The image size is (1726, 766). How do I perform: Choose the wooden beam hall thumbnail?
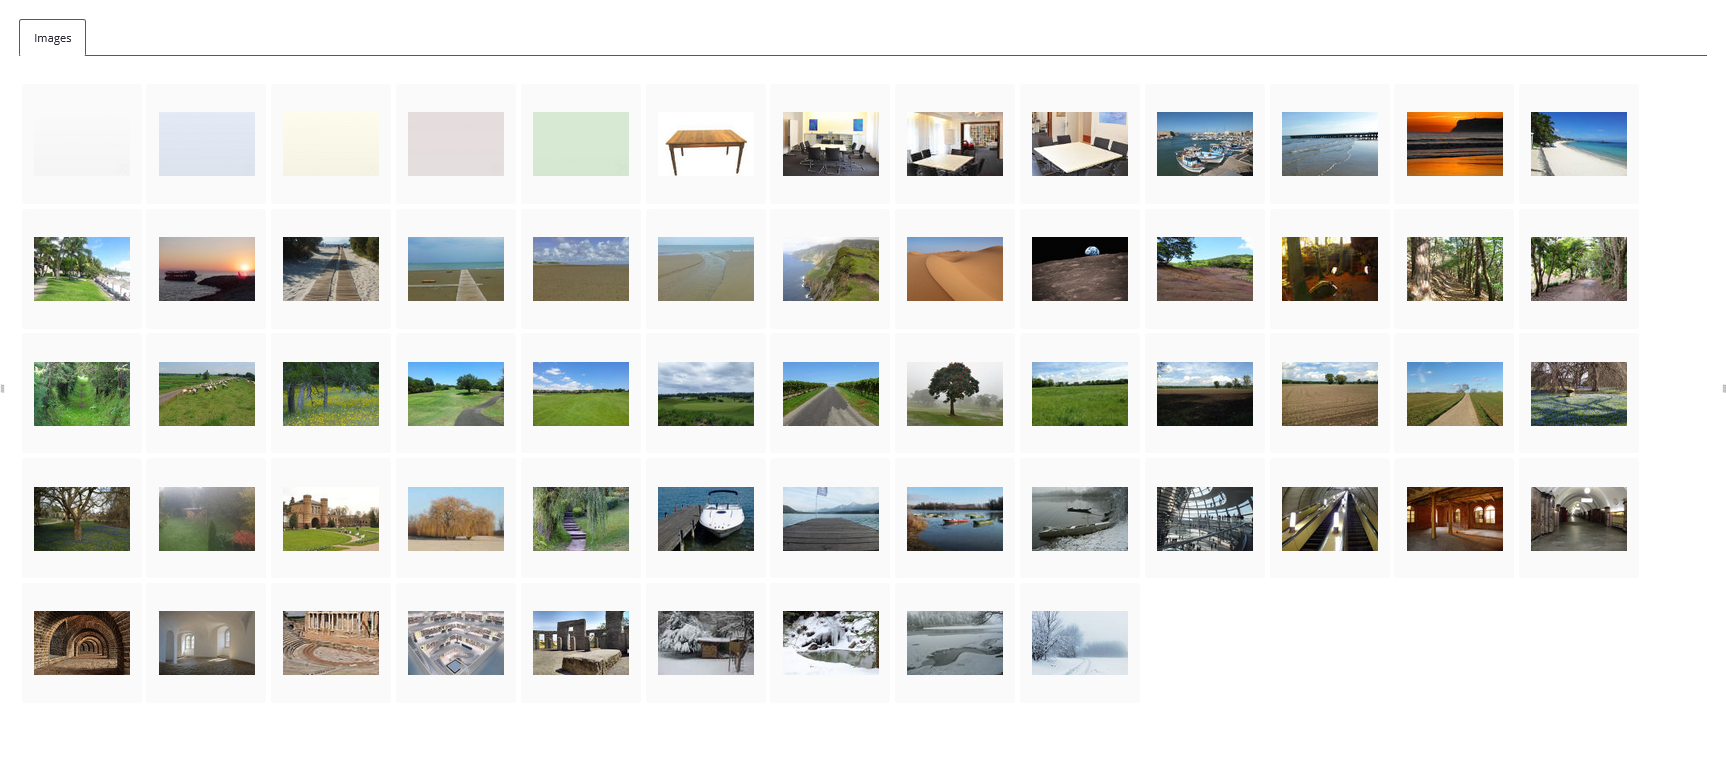point(1455,519)
